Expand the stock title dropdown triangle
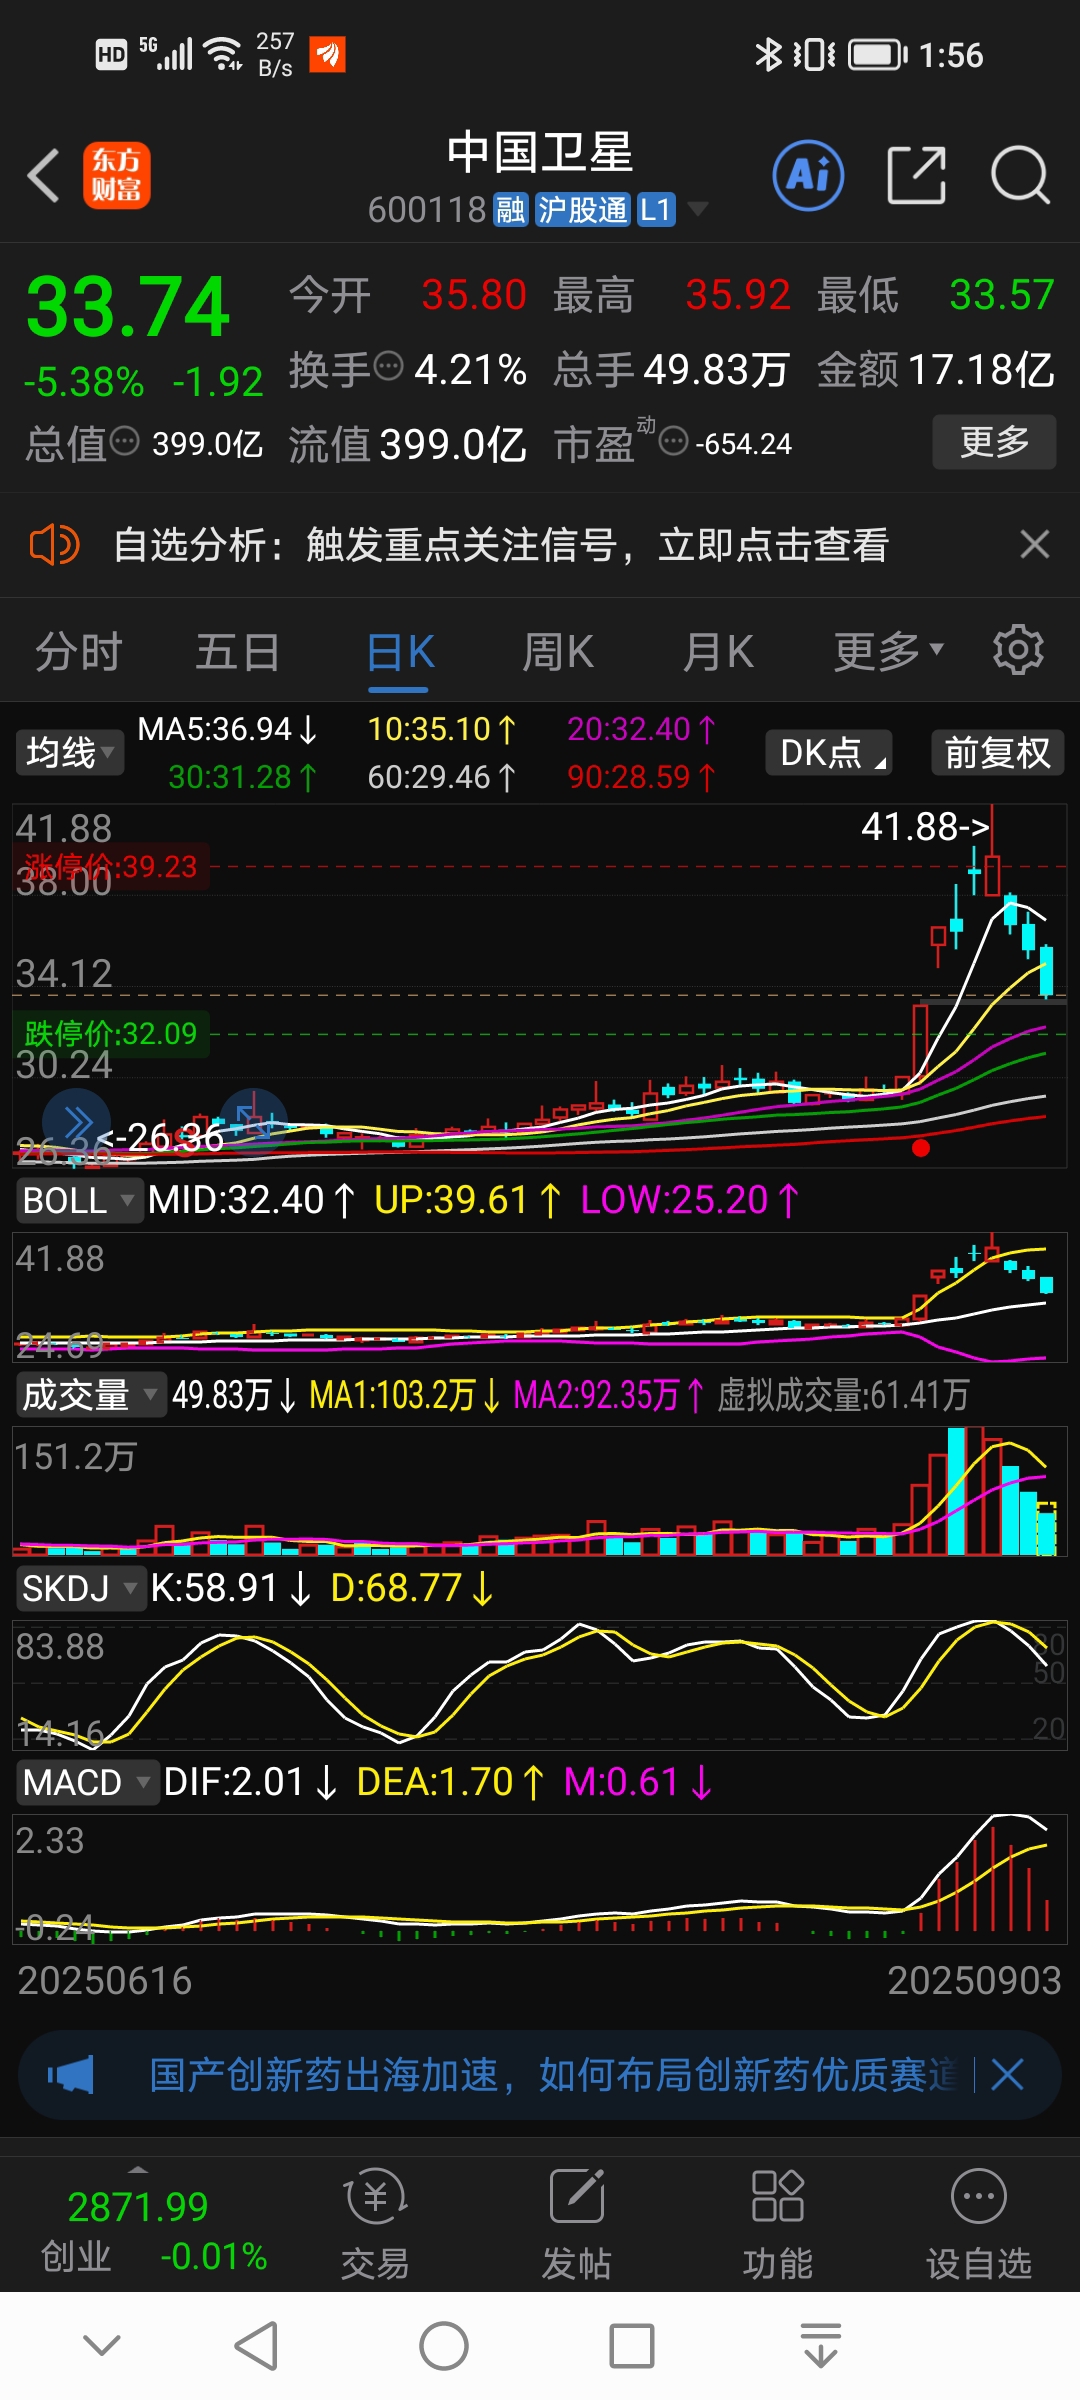The height and width of the screenshot is (2400, 1080). (x=698, y=209)
